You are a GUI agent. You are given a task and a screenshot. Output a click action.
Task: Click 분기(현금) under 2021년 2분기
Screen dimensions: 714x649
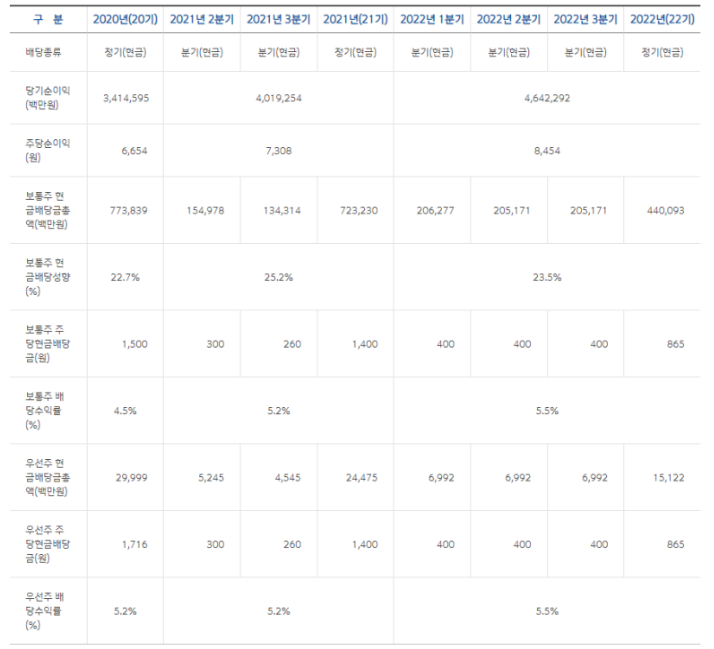202,52
